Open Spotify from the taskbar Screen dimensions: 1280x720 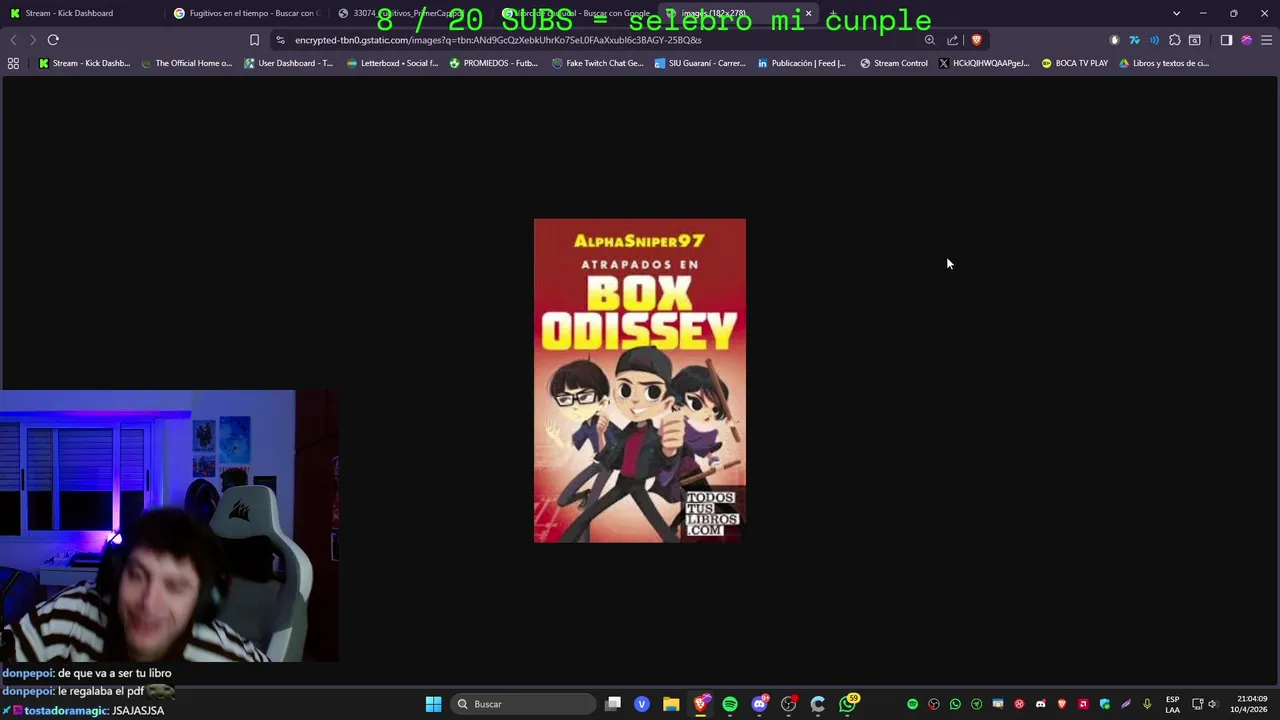click(x=730, y=704)
